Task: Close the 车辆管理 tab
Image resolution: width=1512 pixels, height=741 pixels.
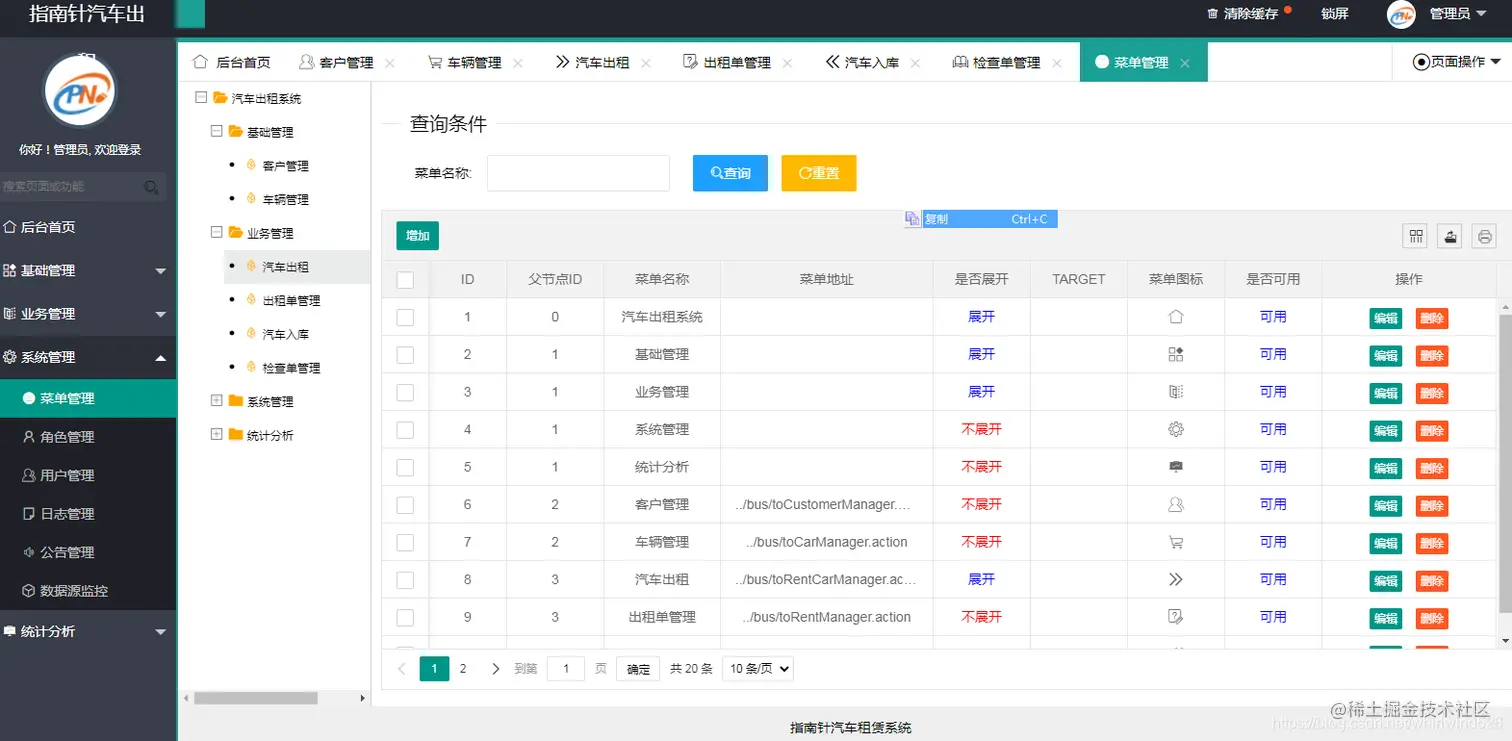Action: click(x=518, y=63)
